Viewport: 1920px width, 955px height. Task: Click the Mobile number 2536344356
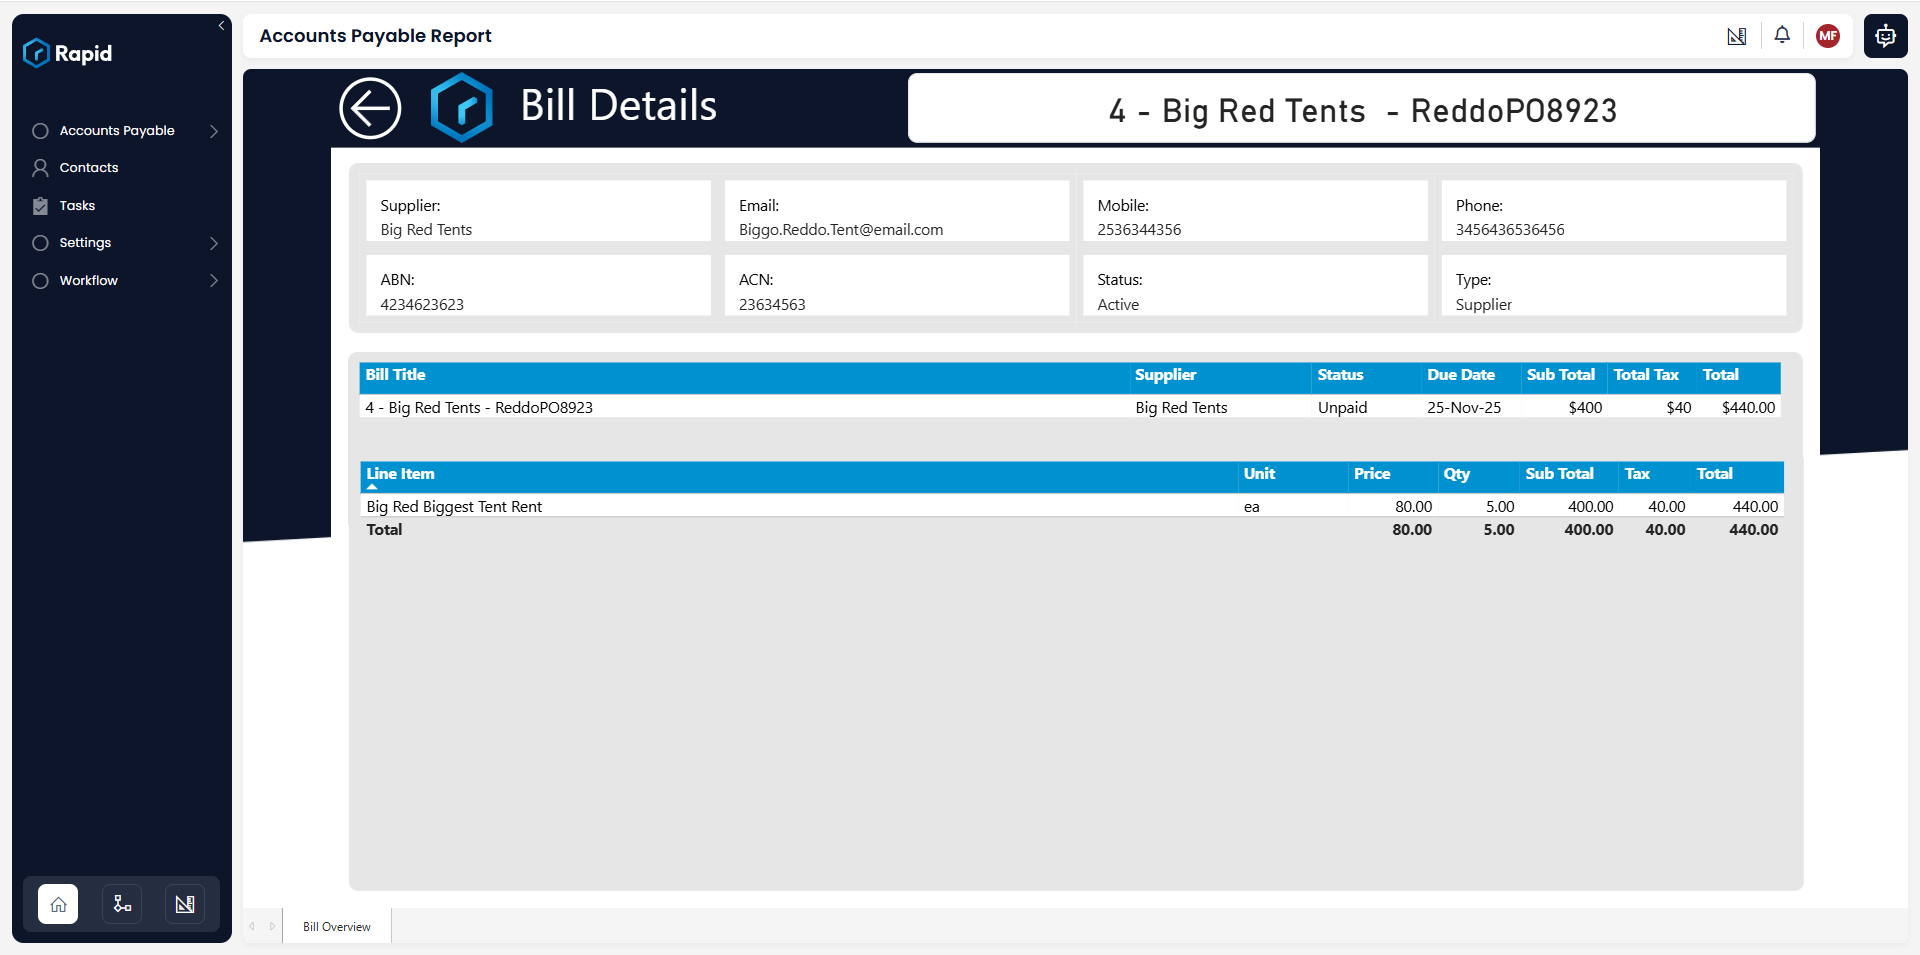pos(1139,230)
